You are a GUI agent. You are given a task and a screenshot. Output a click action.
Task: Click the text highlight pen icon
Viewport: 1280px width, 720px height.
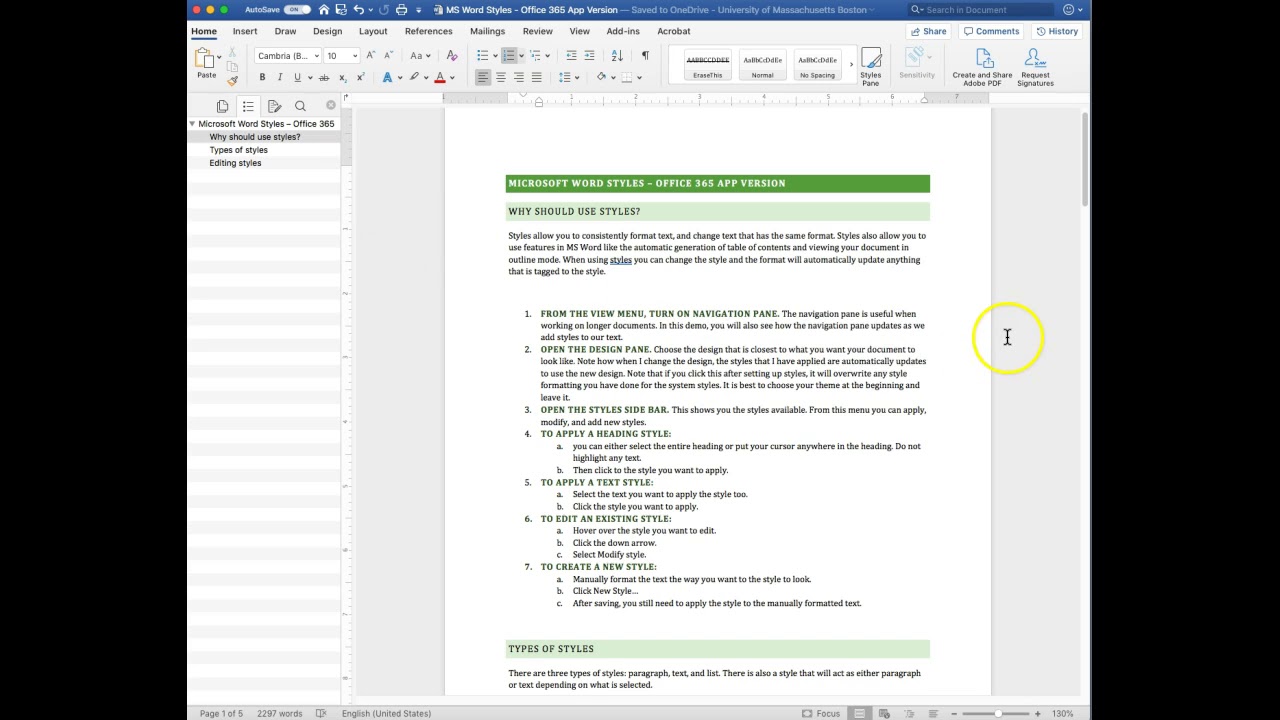click(x=414, y=77)
